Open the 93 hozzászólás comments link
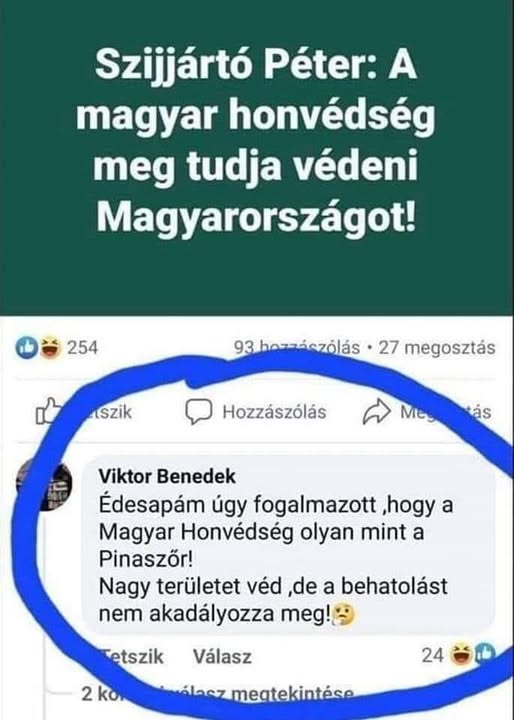 297,348
